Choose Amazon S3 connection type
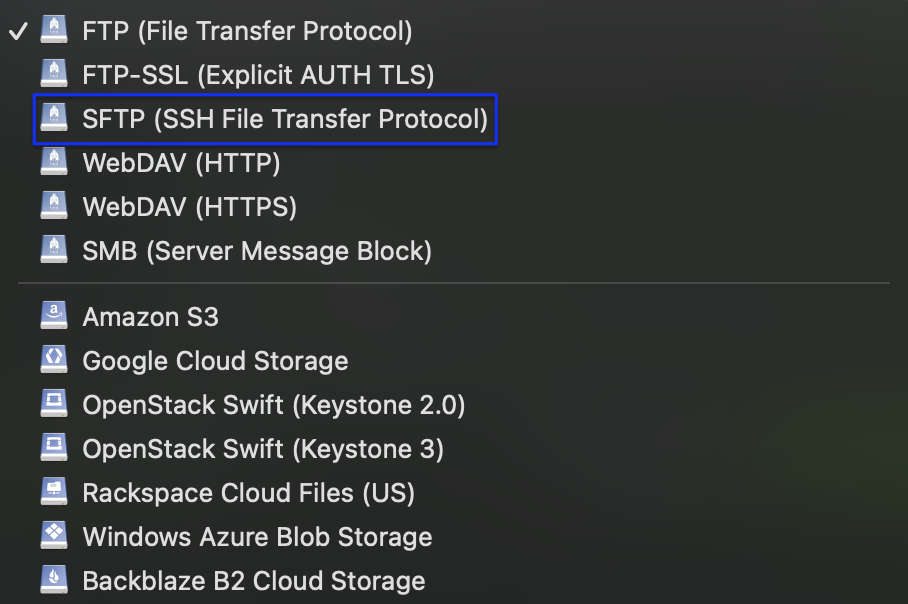Image resolution: width=908 pixels, height=604 pixels. coord(150,317)
